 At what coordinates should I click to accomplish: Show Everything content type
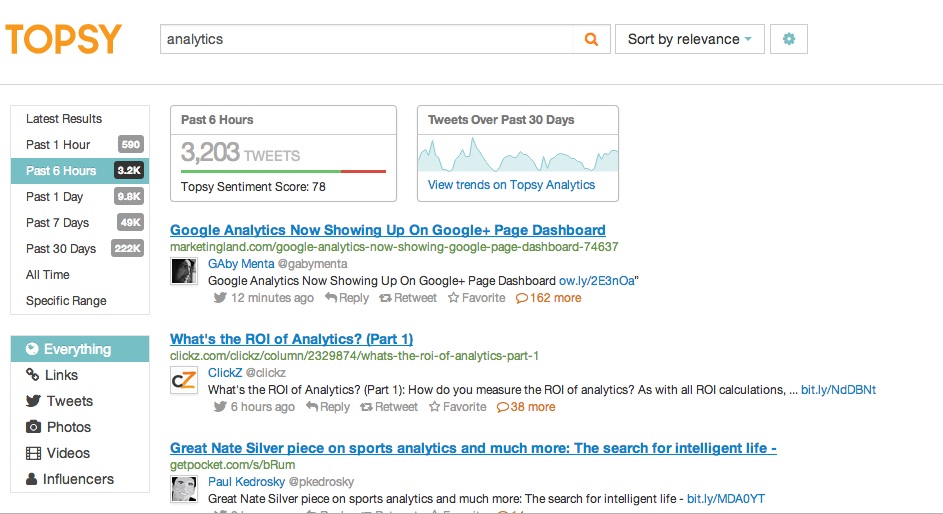click(x=80, y=349)
